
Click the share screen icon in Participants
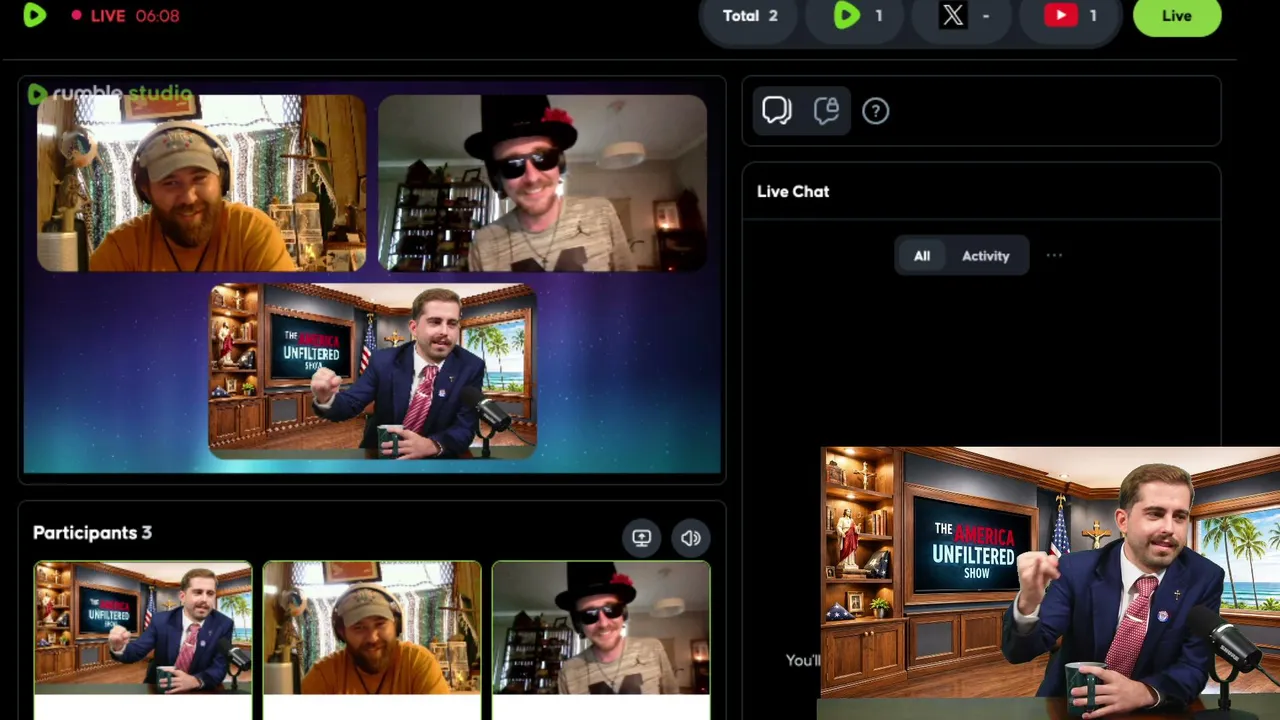tap(642, 538)
